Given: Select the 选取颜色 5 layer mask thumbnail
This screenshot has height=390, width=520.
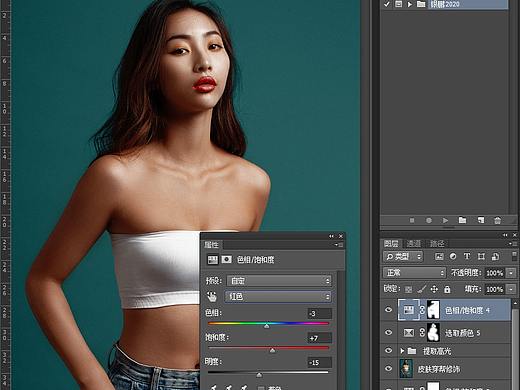Looking at the screenshot, I should click(x=433, y=332).
